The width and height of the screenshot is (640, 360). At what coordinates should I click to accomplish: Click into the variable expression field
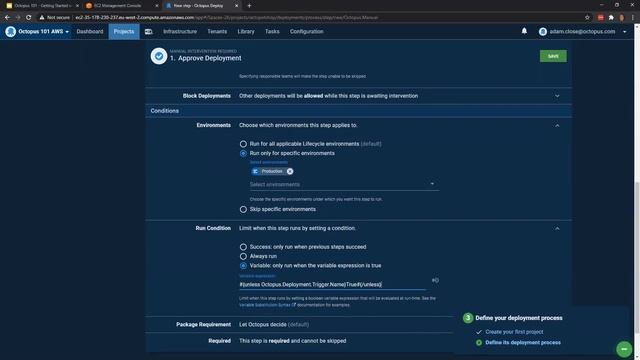[332, 284]
